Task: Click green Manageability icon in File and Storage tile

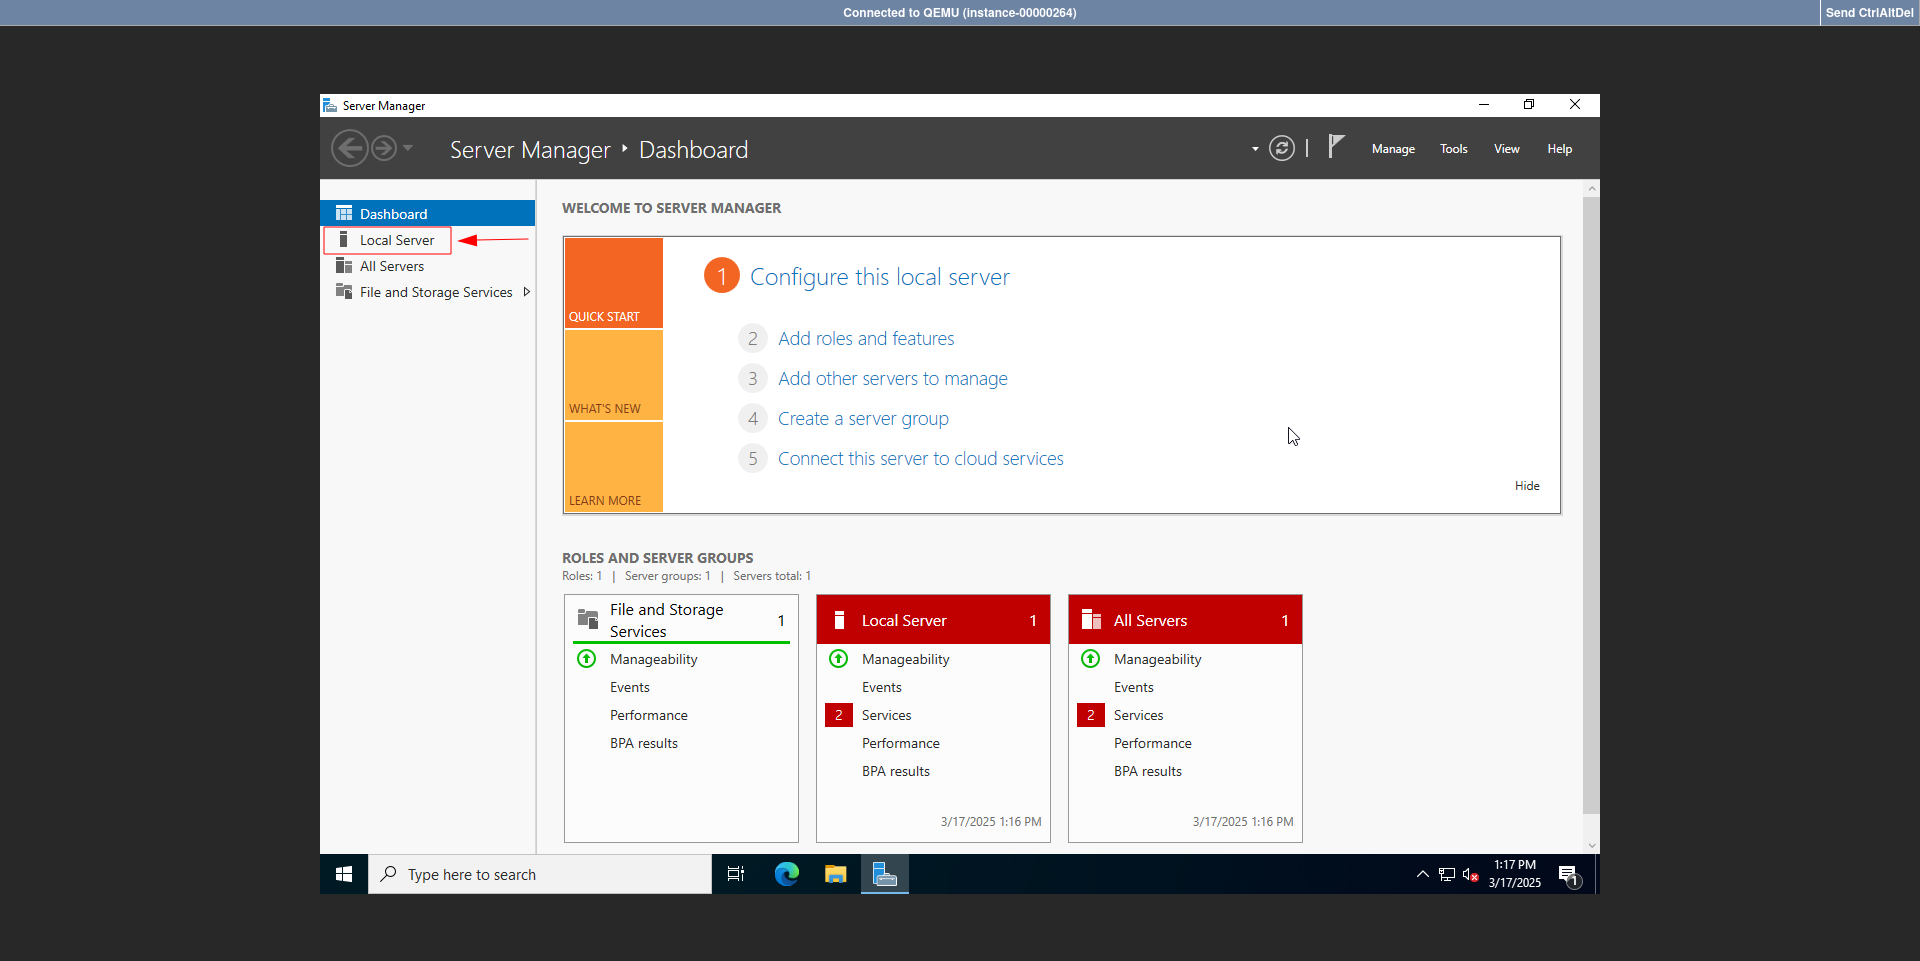Action: [x=587, y=659]
